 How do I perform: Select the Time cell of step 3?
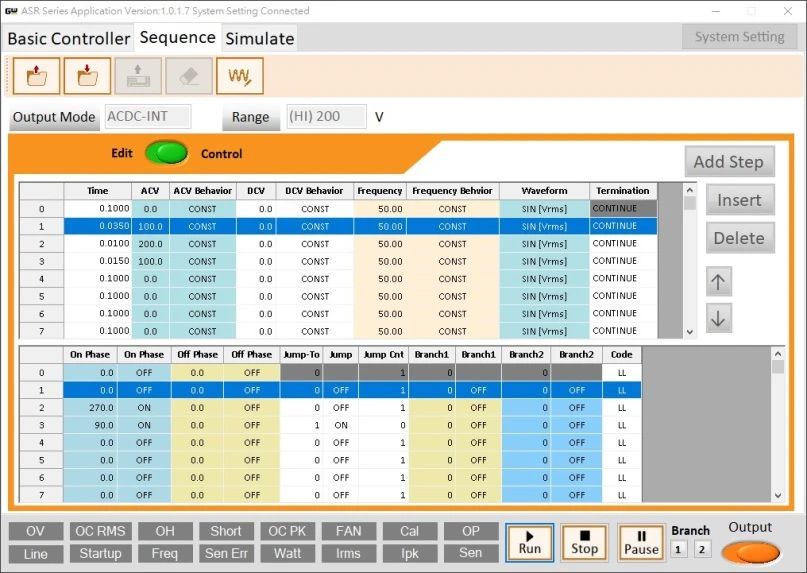98,262
